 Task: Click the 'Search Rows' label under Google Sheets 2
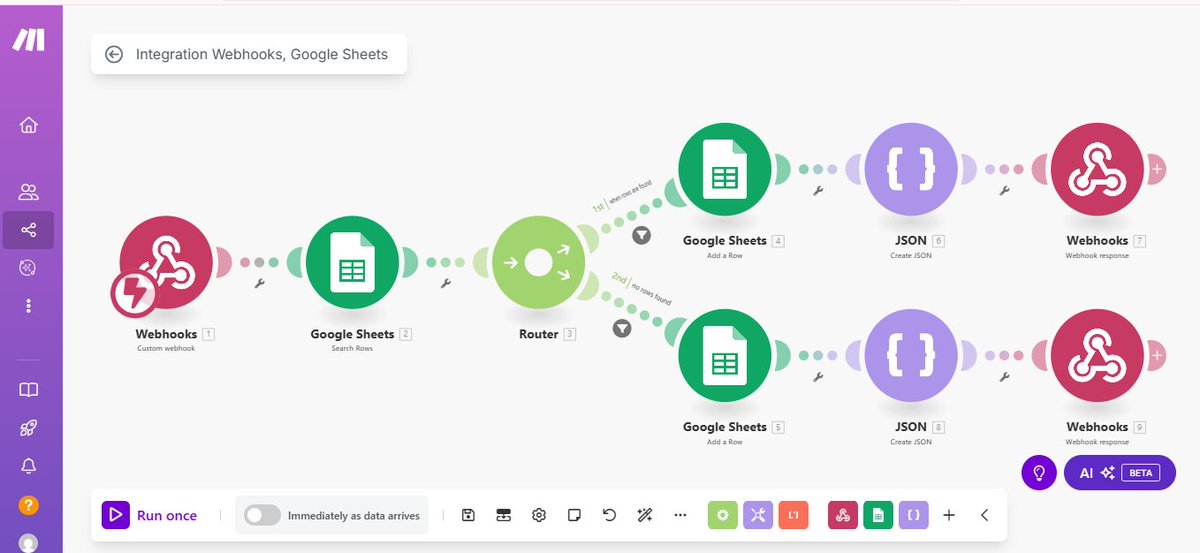352,348
